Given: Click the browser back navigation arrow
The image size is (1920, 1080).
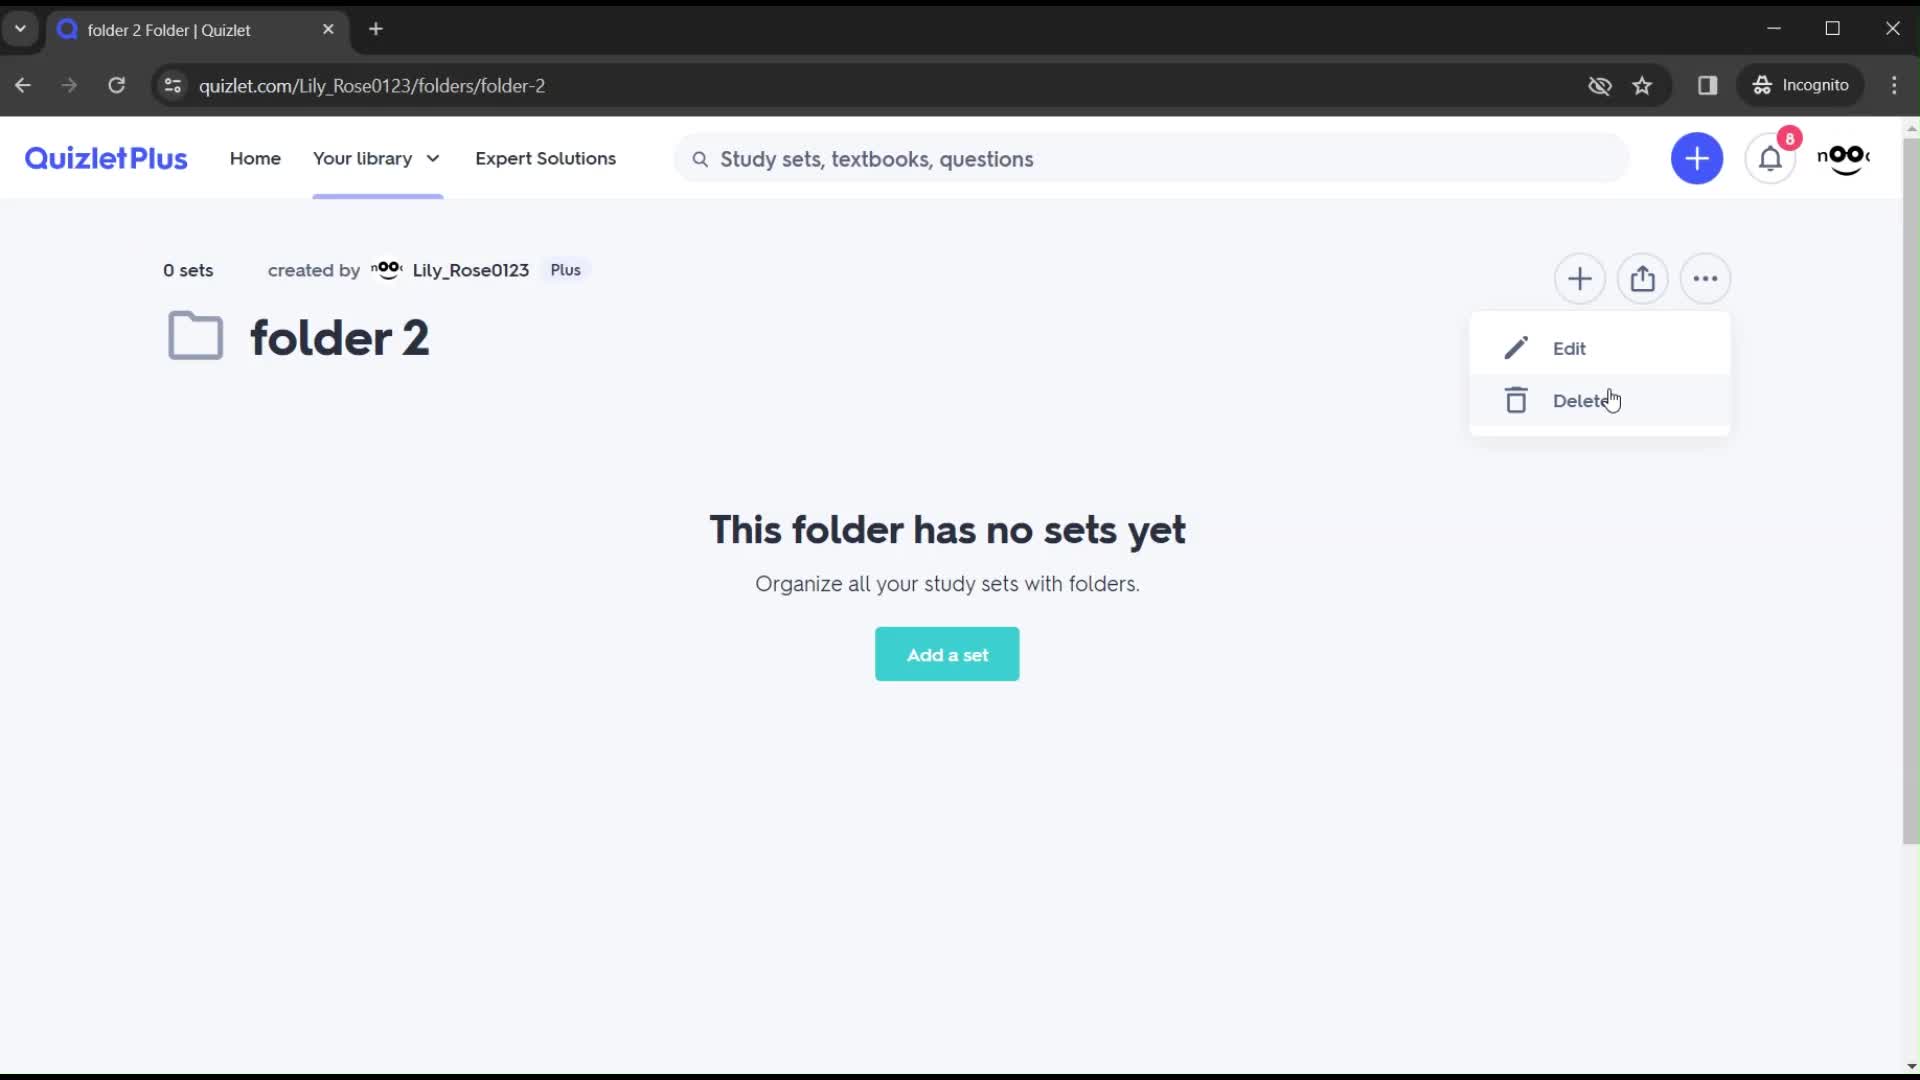Looking at the screenshot, I should pos(24,86).
